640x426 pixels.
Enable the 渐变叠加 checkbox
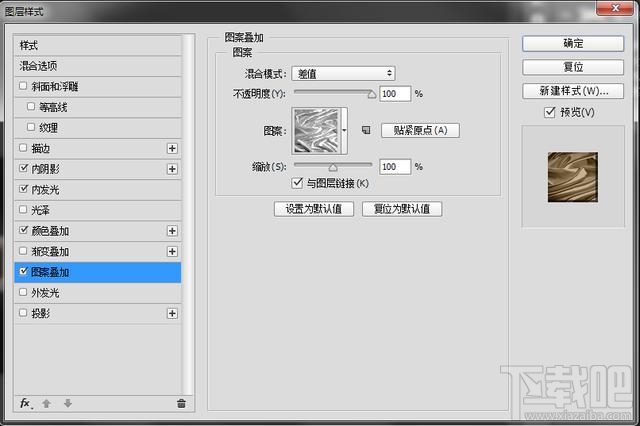point(23,251)
